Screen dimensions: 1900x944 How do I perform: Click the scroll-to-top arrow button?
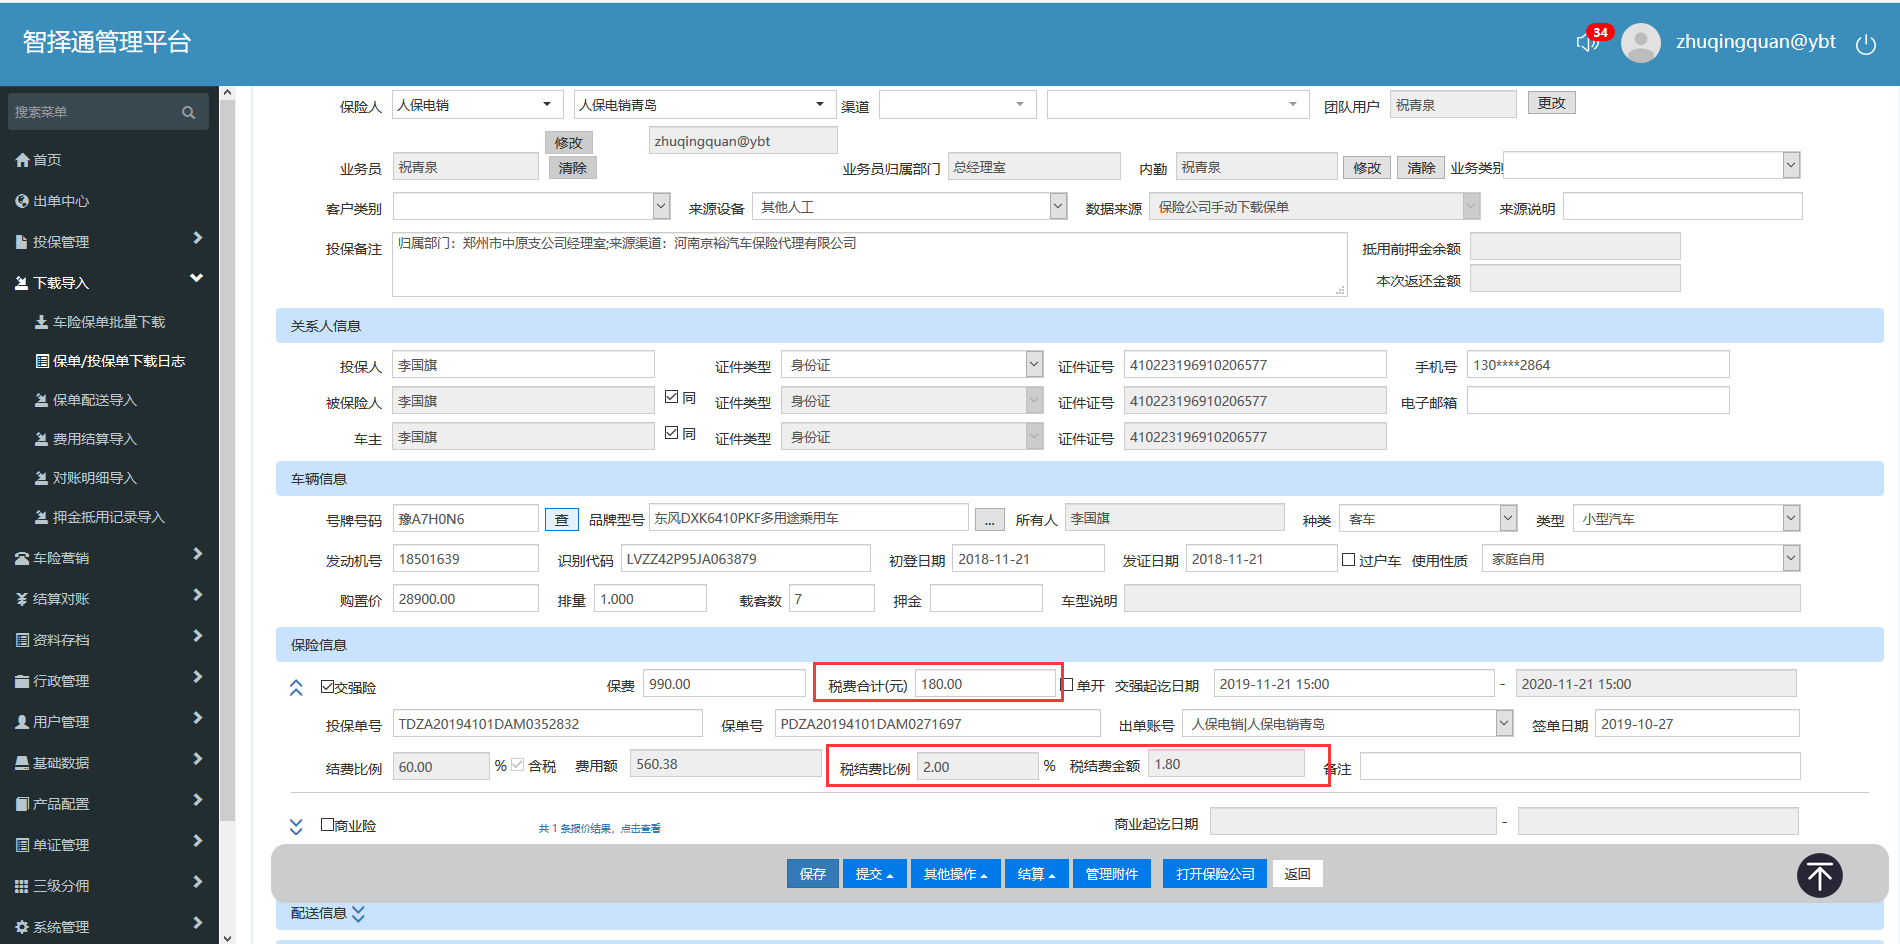tap(1819, 876)
